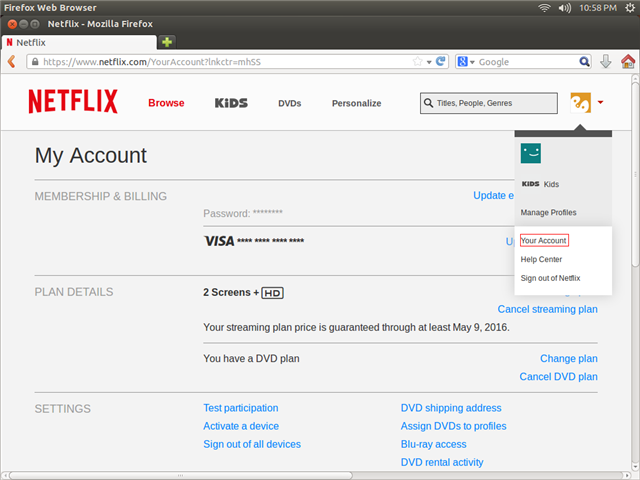The image size is (640, 480).
Task: Open the Browse menu
Action: click(x=166, y=103)
